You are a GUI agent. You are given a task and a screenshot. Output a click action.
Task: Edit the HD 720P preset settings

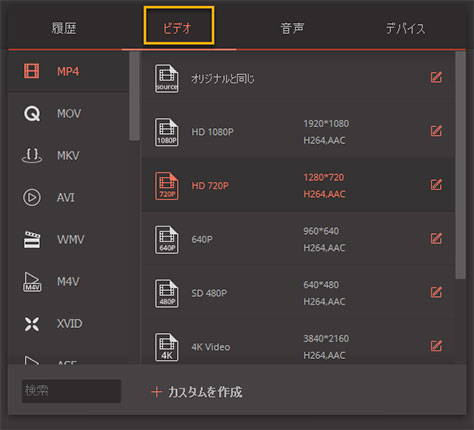click(x=436, y=185)
